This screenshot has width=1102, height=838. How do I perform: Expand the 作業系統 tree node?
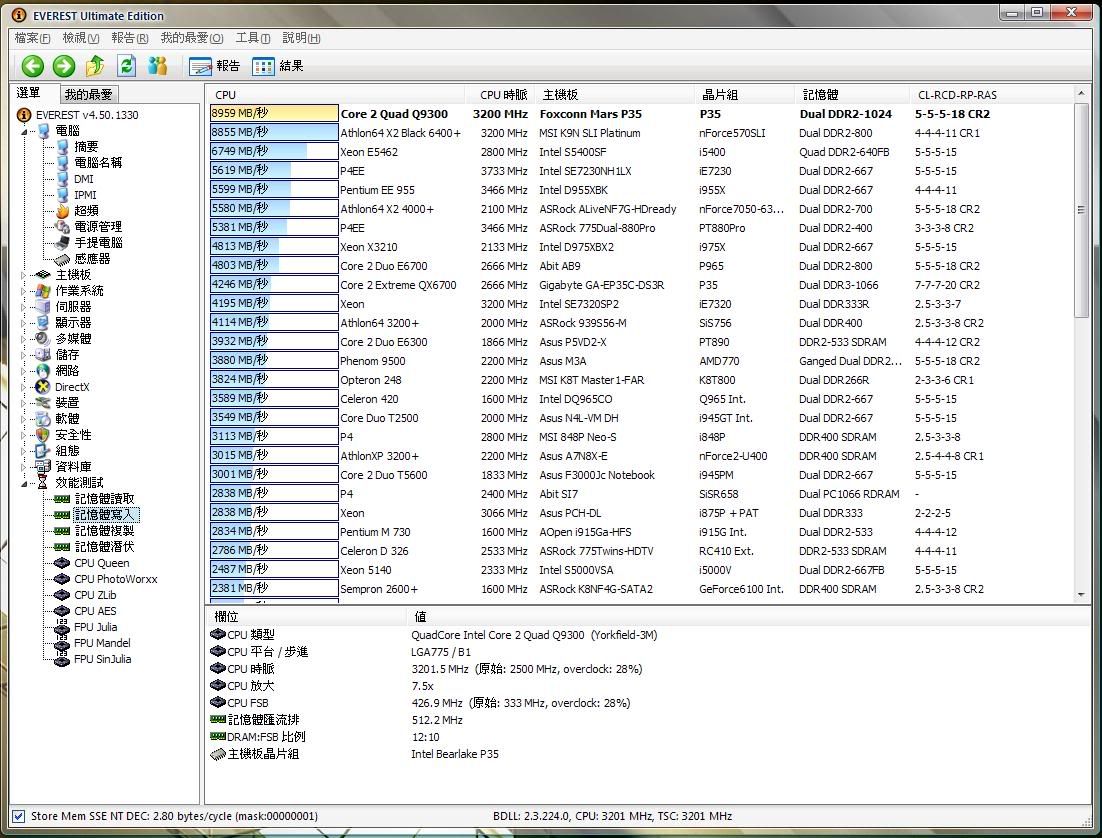click(x=24, y=291)
